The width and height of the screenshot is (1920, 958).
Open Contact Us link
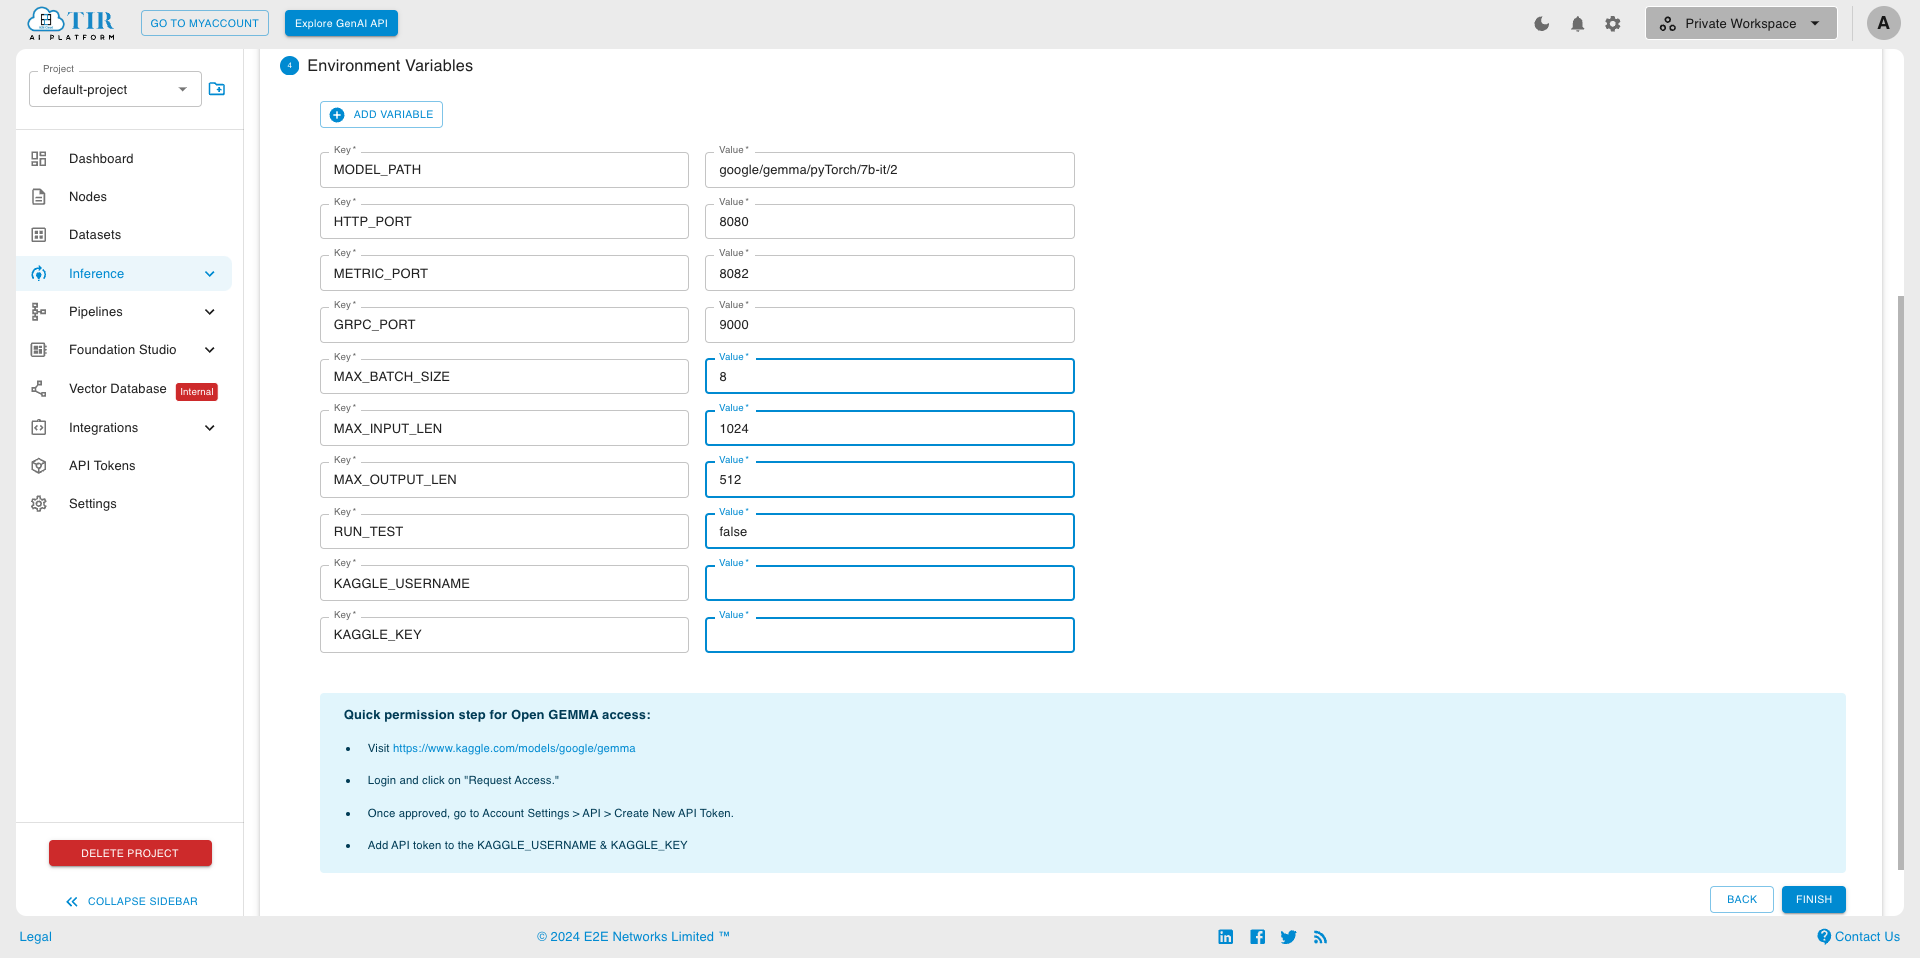coord(1867,937)
